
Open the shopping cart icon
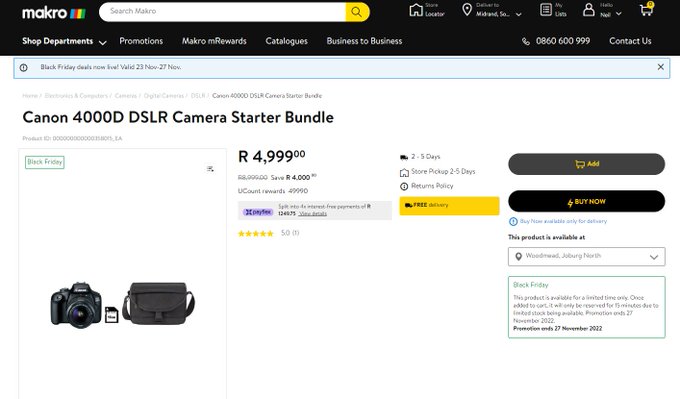646,10
